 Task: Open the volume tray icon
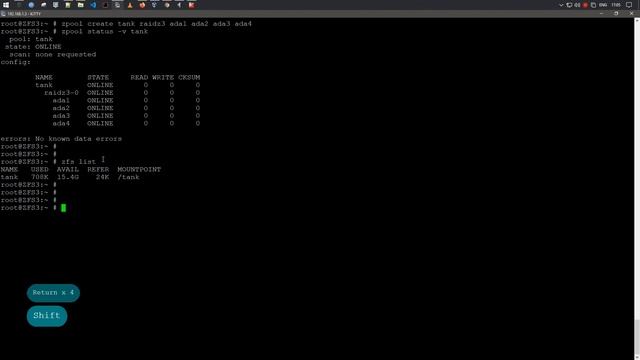[x=577, y=5]
